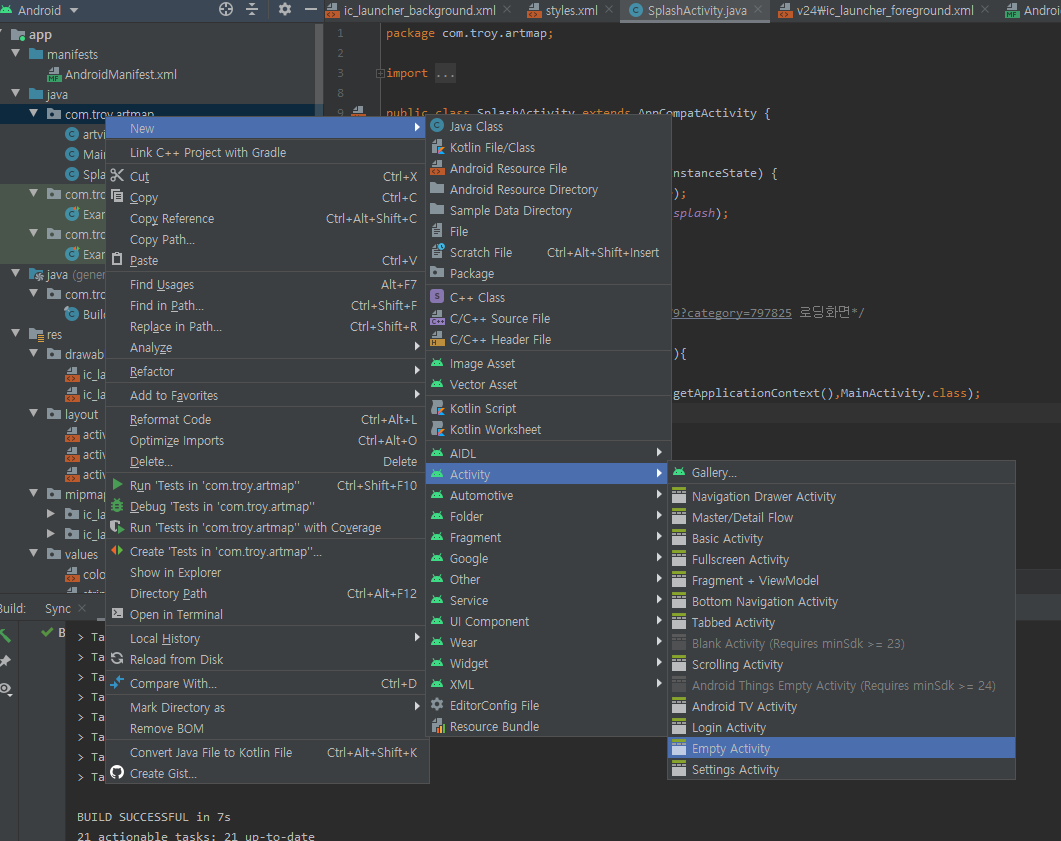Select Login Activity template
Screen dimensions: 1061x841
tap(841, 727)
